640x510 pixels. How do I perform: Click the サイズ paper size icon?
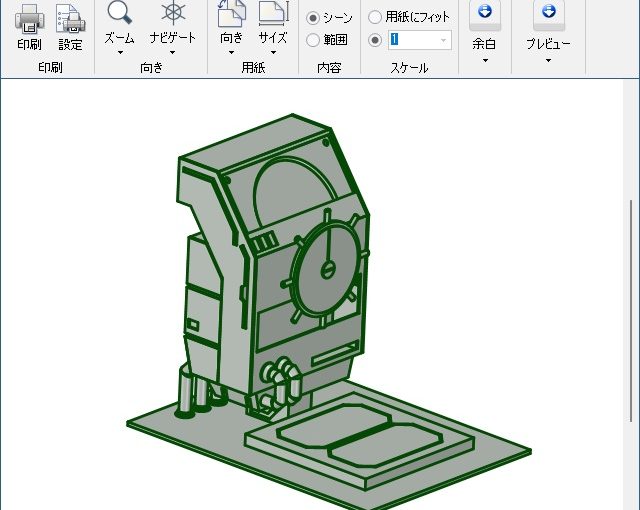tap(272, 14)
